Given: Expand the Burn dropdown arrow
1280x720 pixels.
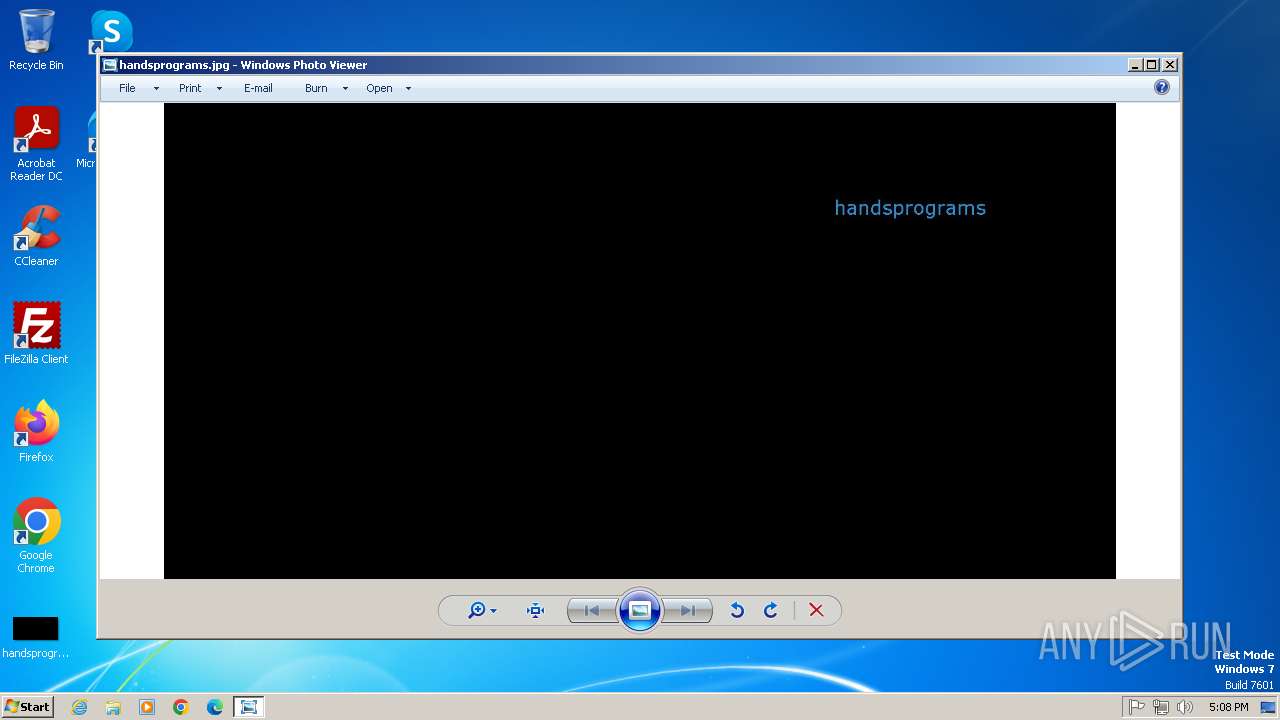Looking at the screenshot, I should 345,89.
